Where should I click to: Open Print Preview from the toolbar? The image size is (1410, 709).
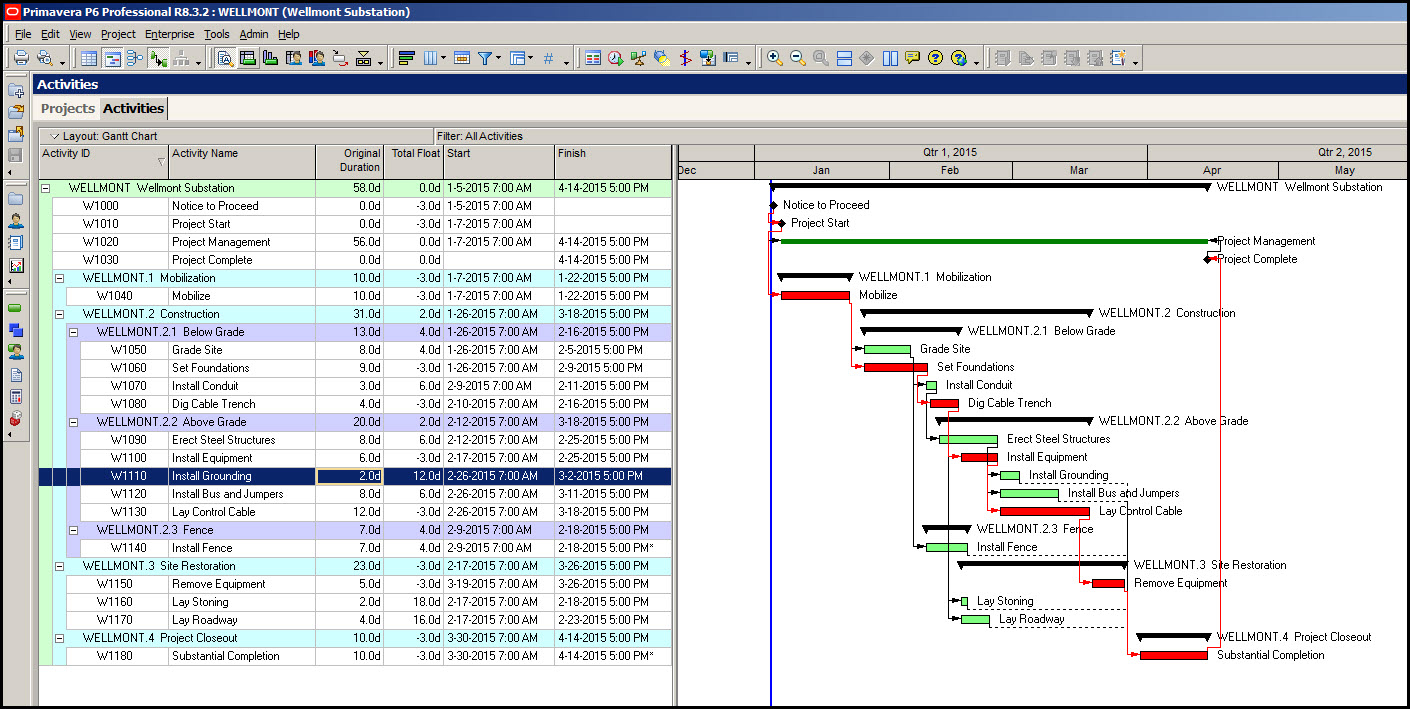click(x=45, y=58)
